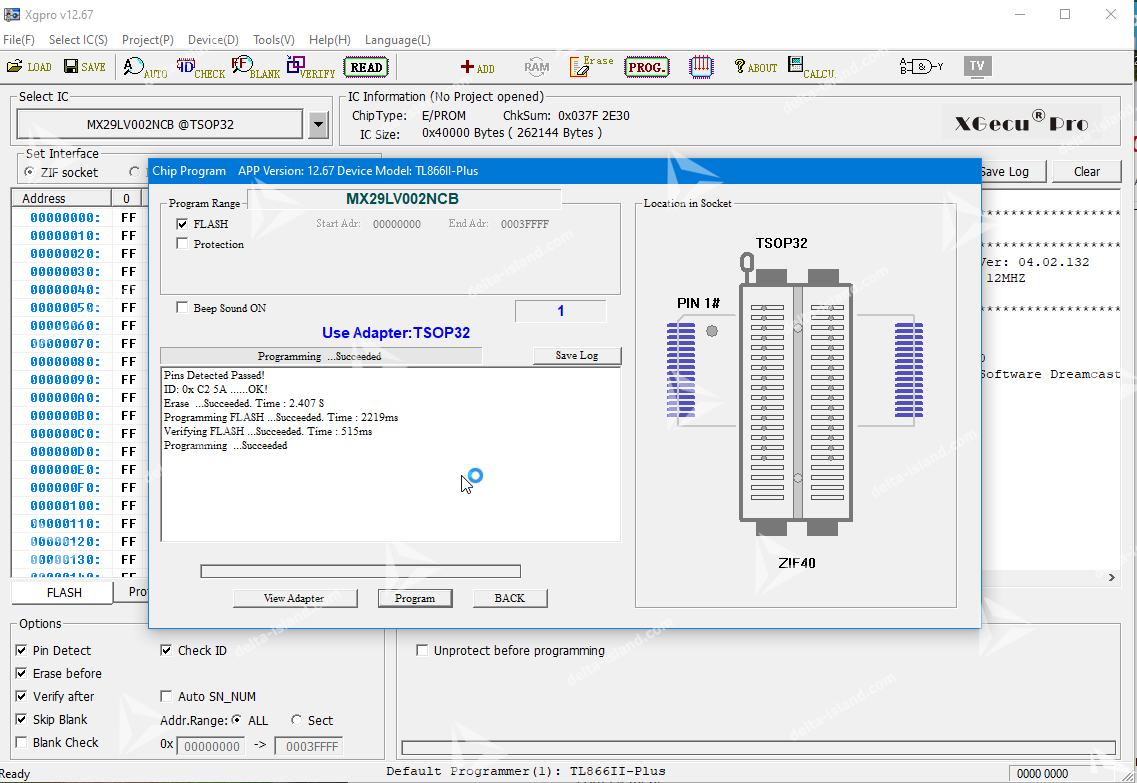Click the READ chip toolbar button
This screenshot has width=1137, height=783.
[x=366, y=67]
